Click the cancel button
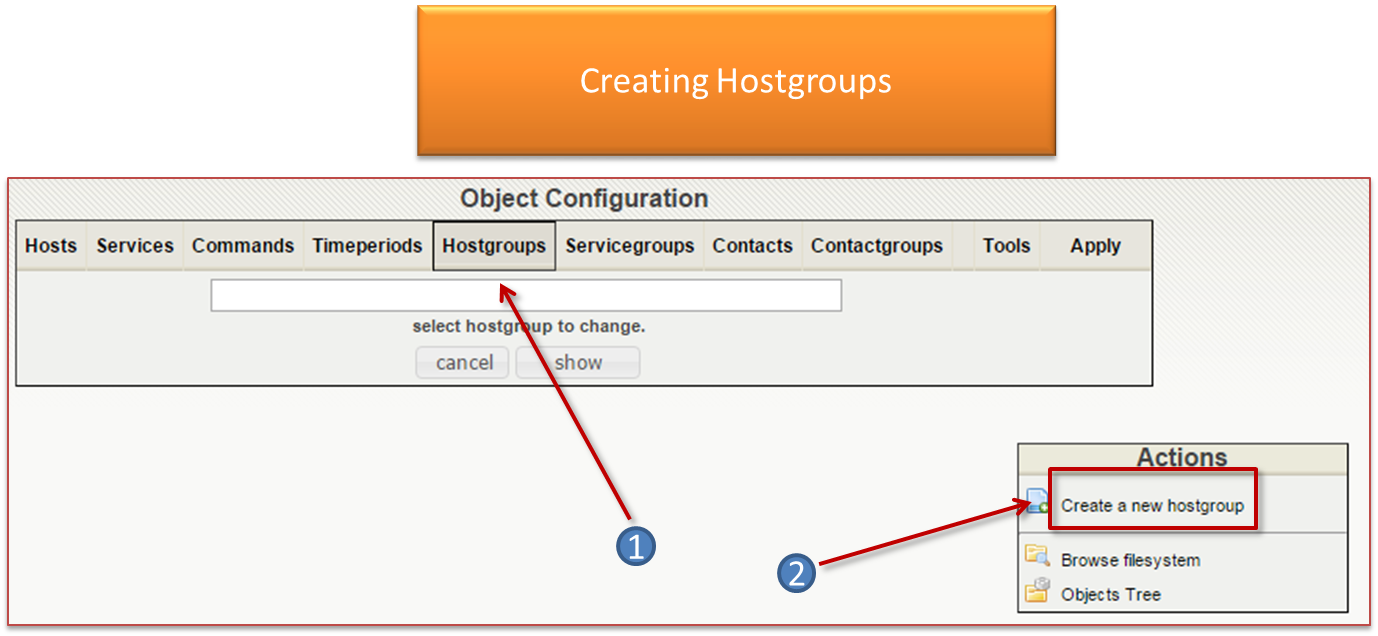Screen dimensions: 1378x636 tap(464, 362)
